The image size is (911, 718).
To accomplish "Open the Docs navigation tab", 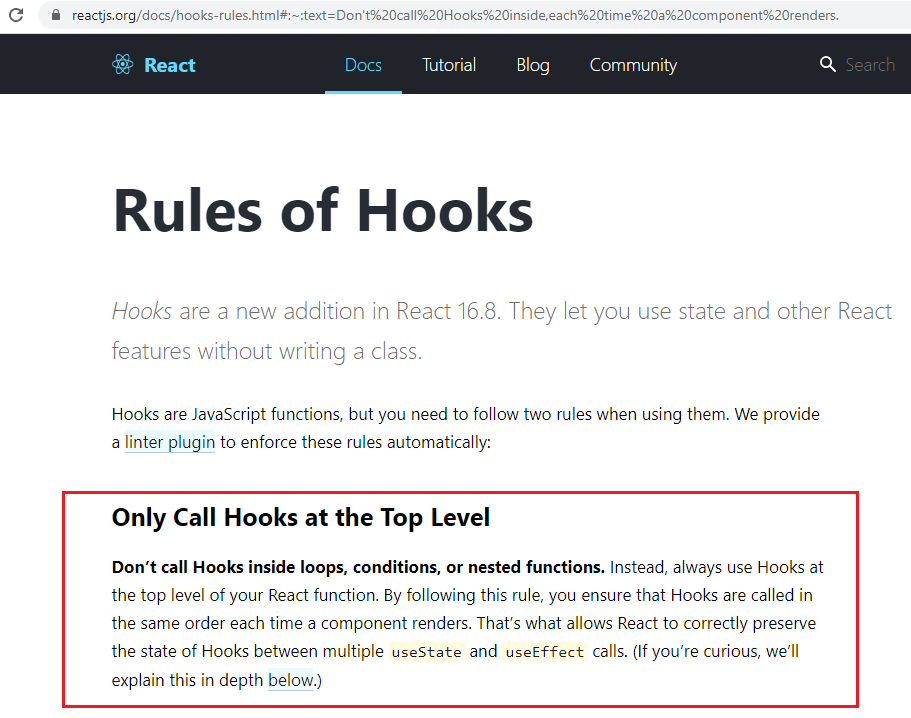I will coord(363,65).
